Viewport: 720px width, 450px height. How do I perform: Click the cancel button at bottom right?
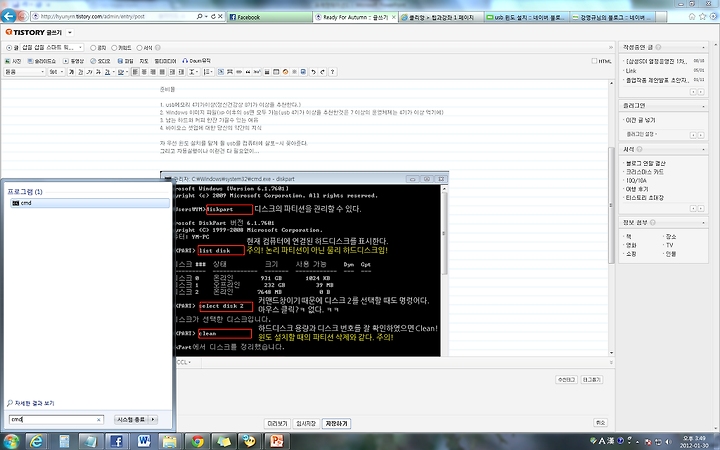(x=600, y=422)
